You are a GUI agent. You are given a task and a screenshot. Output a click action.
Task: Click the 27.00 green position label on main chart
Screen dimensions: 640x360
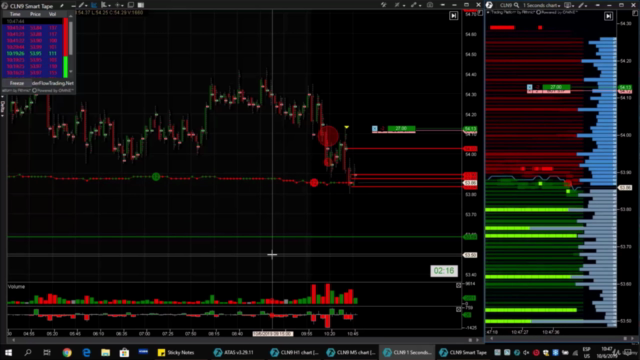point(401,129)
